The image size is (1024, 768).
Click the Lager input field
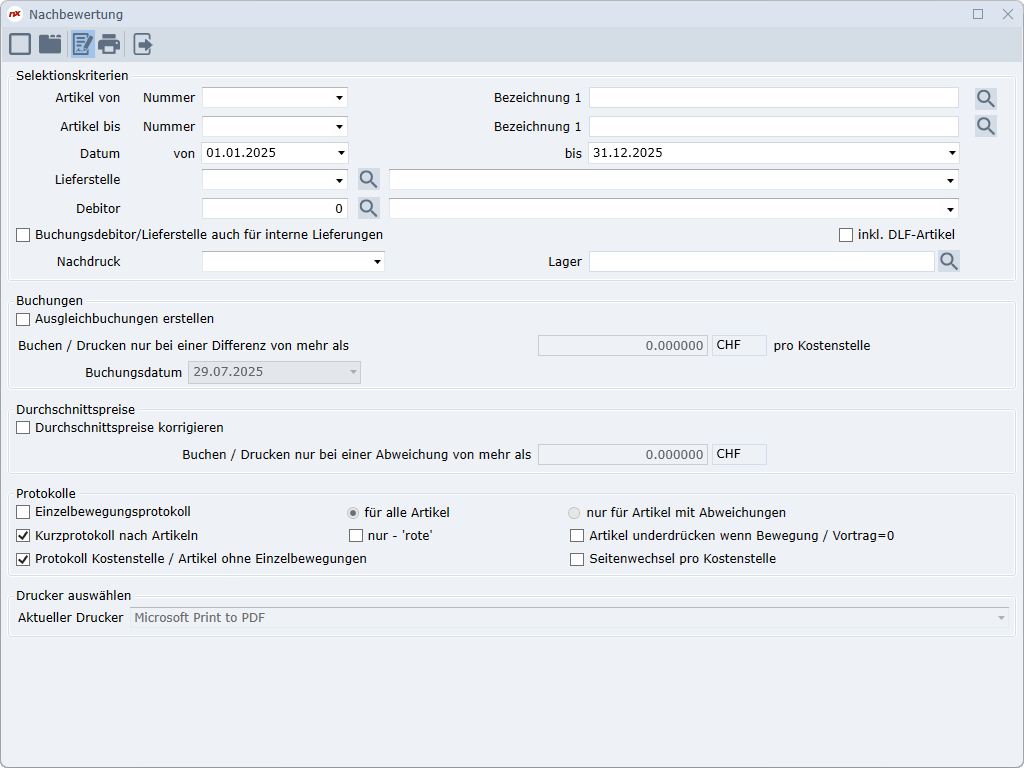tap(760, 262)
